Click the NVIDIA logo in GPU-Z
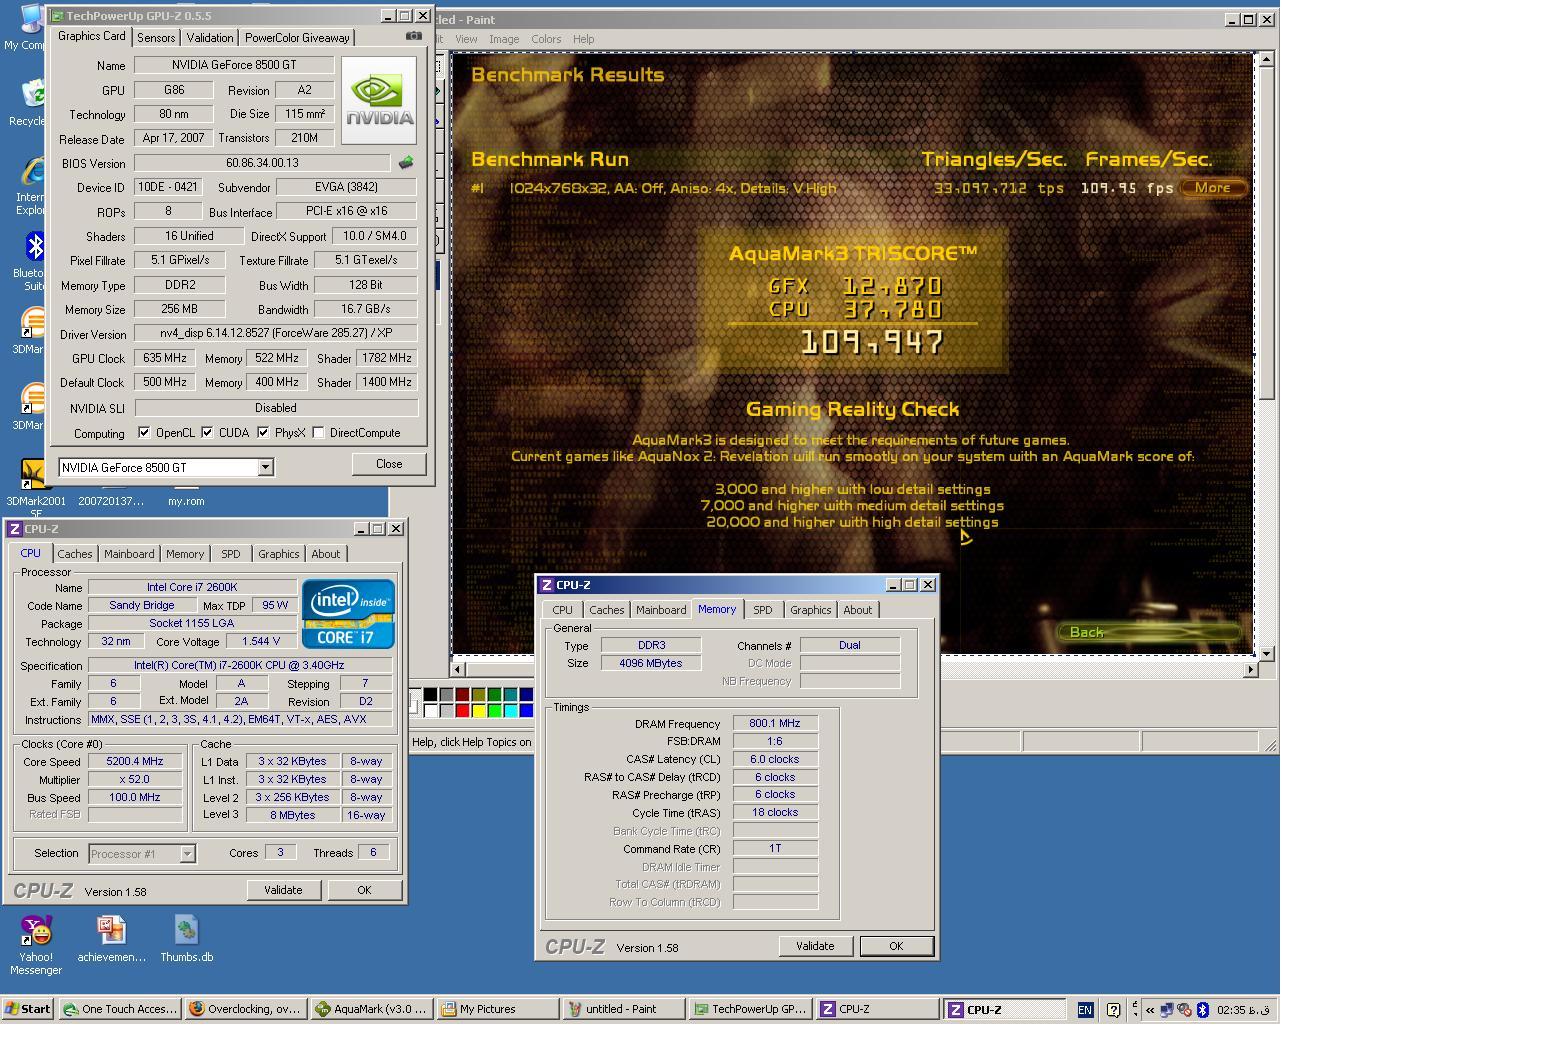The image size is (1555, 1056). click(379, 100)
